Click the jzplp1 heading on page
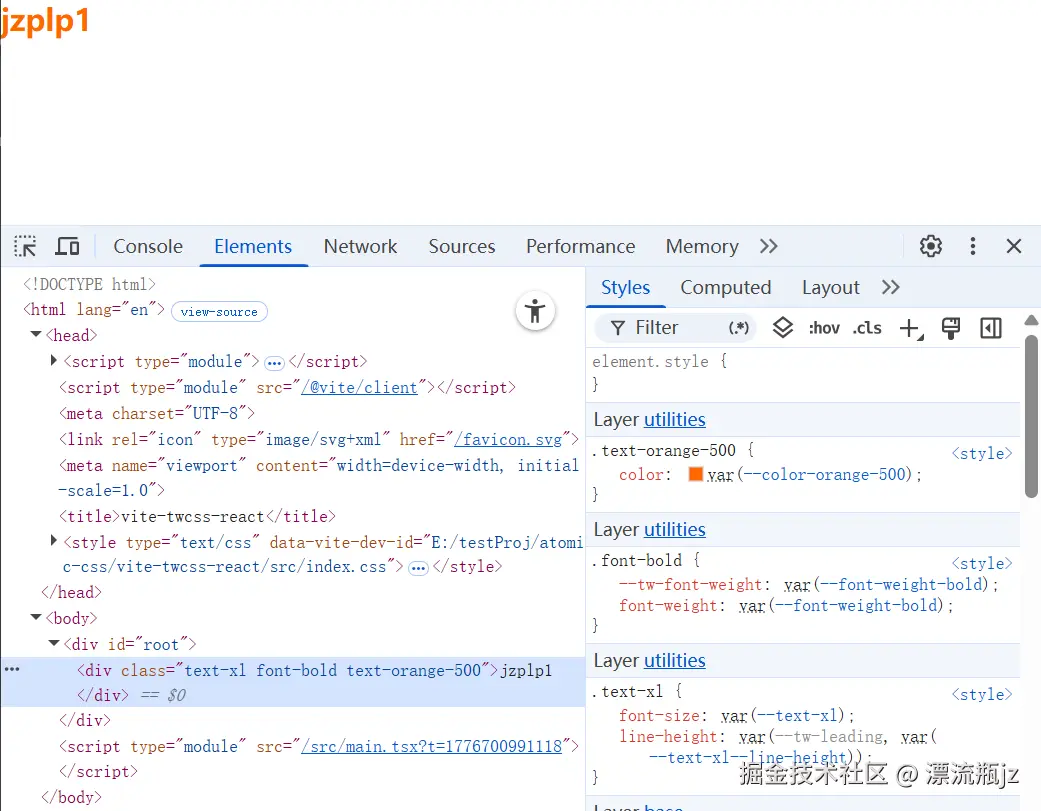 click(x=44, y=20)
